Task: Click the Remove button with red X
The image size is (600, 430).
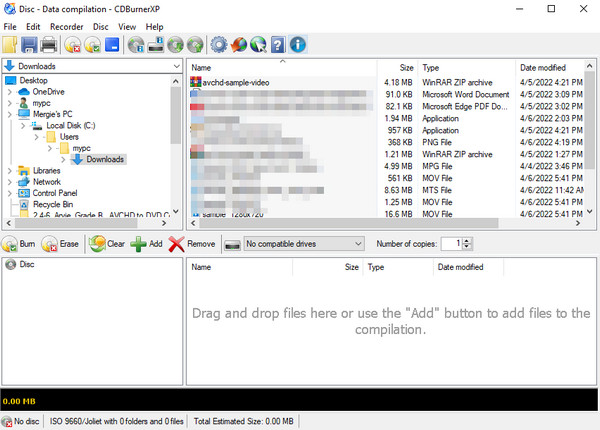Action: [x=192, y=244]
